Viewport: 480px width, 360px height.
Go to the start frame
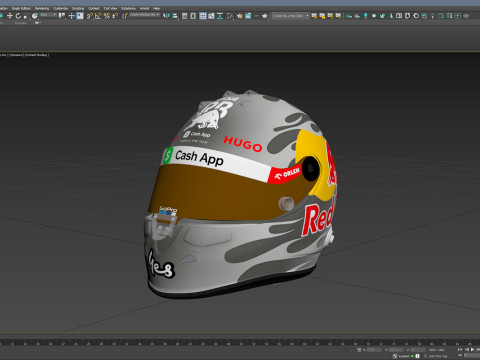(460, 350)
